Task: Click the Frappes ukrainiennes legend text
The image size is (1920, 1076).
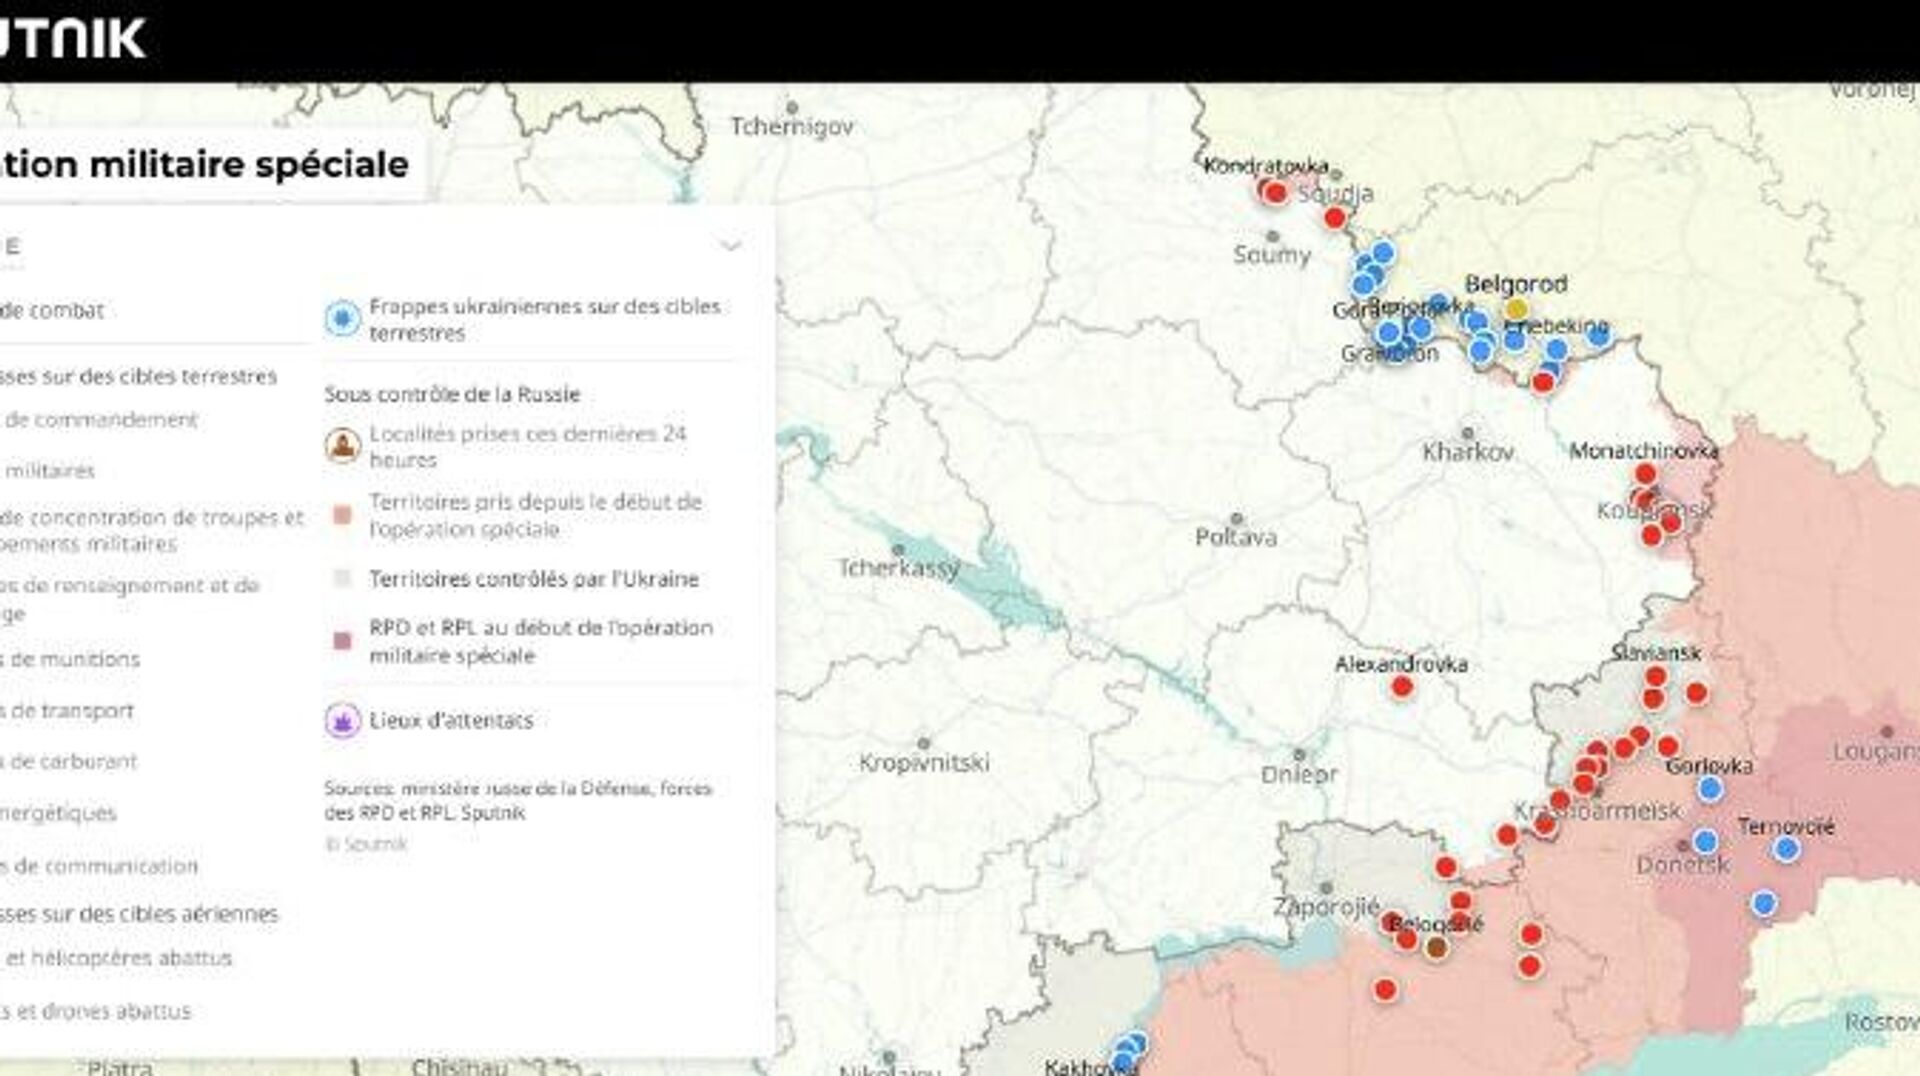Action: [x=544, y=319]
